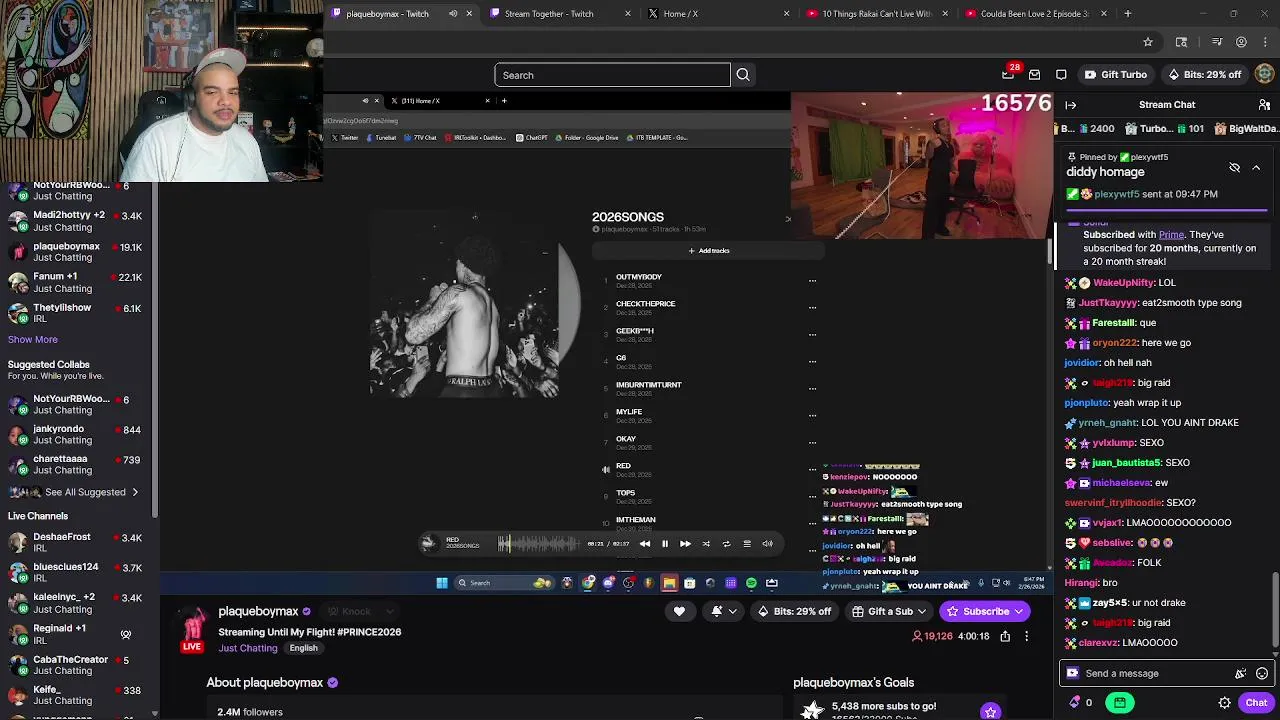Viewport: 1280px width, 720px height.
Task: Open the whispers speech bubble icon
Action: 1061,74
